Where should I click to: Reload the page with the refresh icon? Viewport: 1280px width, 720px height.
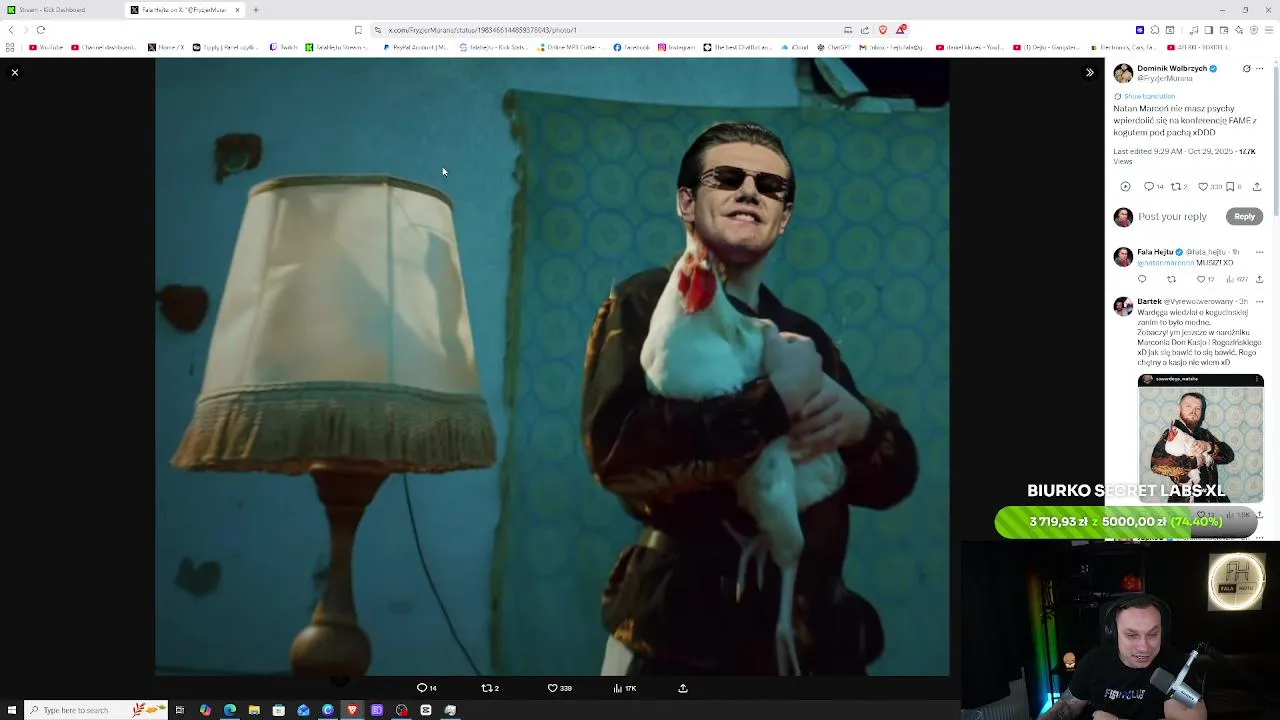coord(41,30)
